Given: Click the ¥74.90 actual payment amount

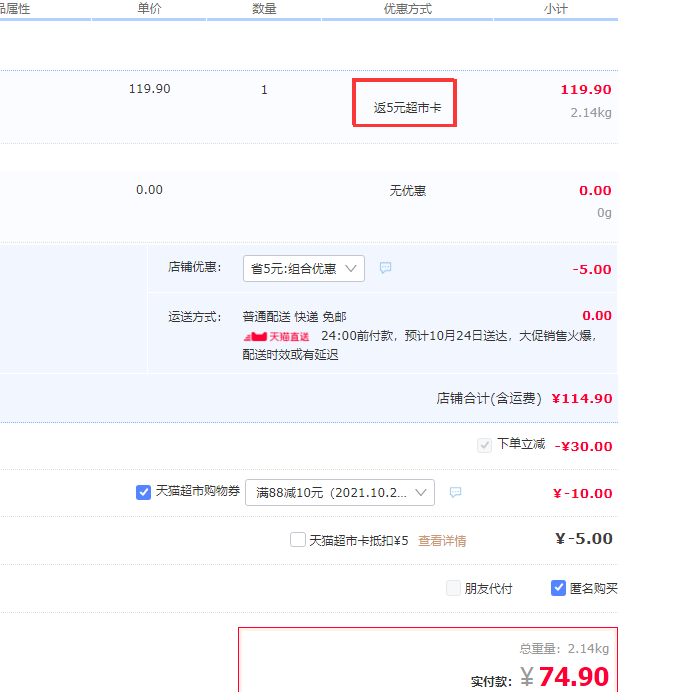Looking at the screenshot, I should point(565,676).
